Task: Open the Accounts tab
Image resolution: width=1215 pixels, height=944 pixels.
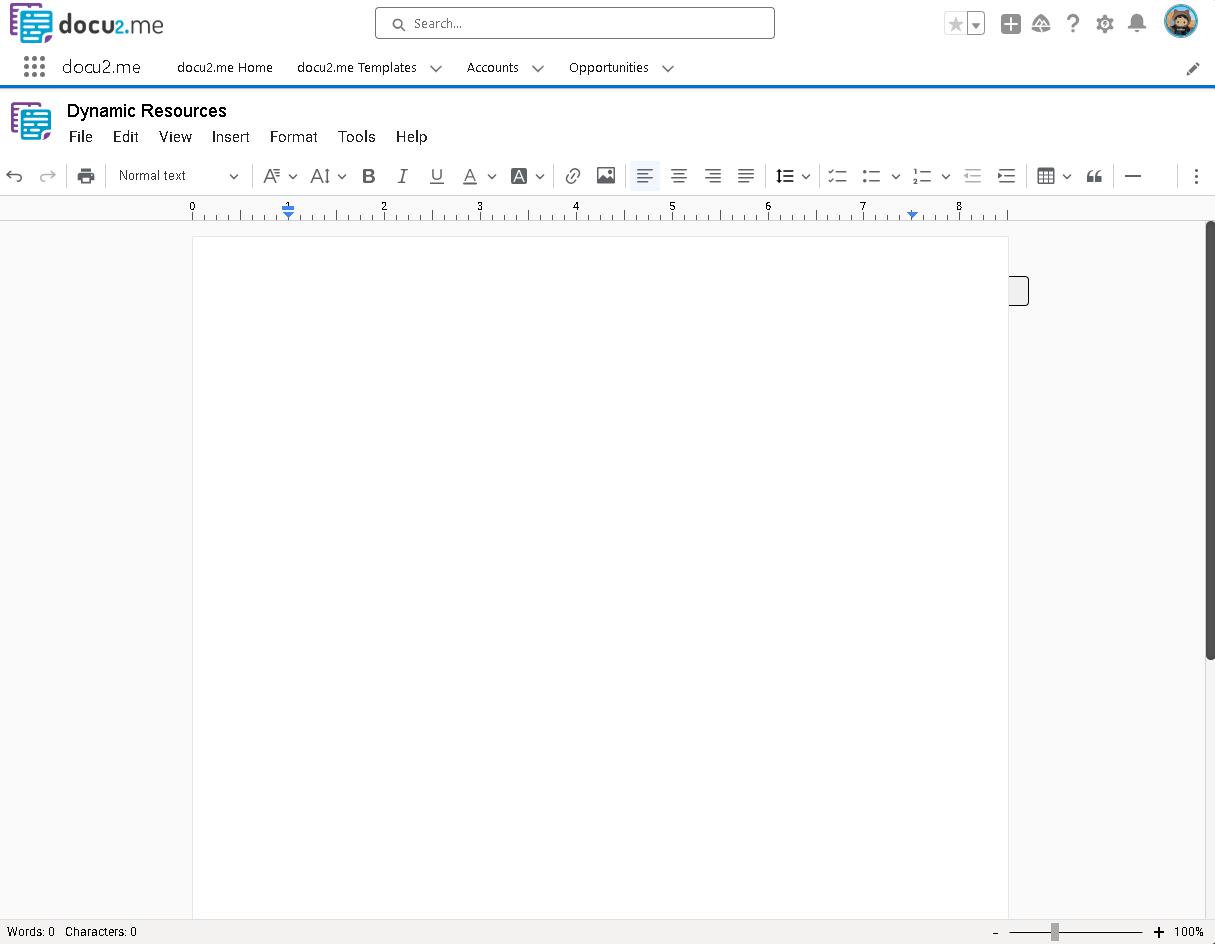Action: pyautogui.click(x=493, y=67)
